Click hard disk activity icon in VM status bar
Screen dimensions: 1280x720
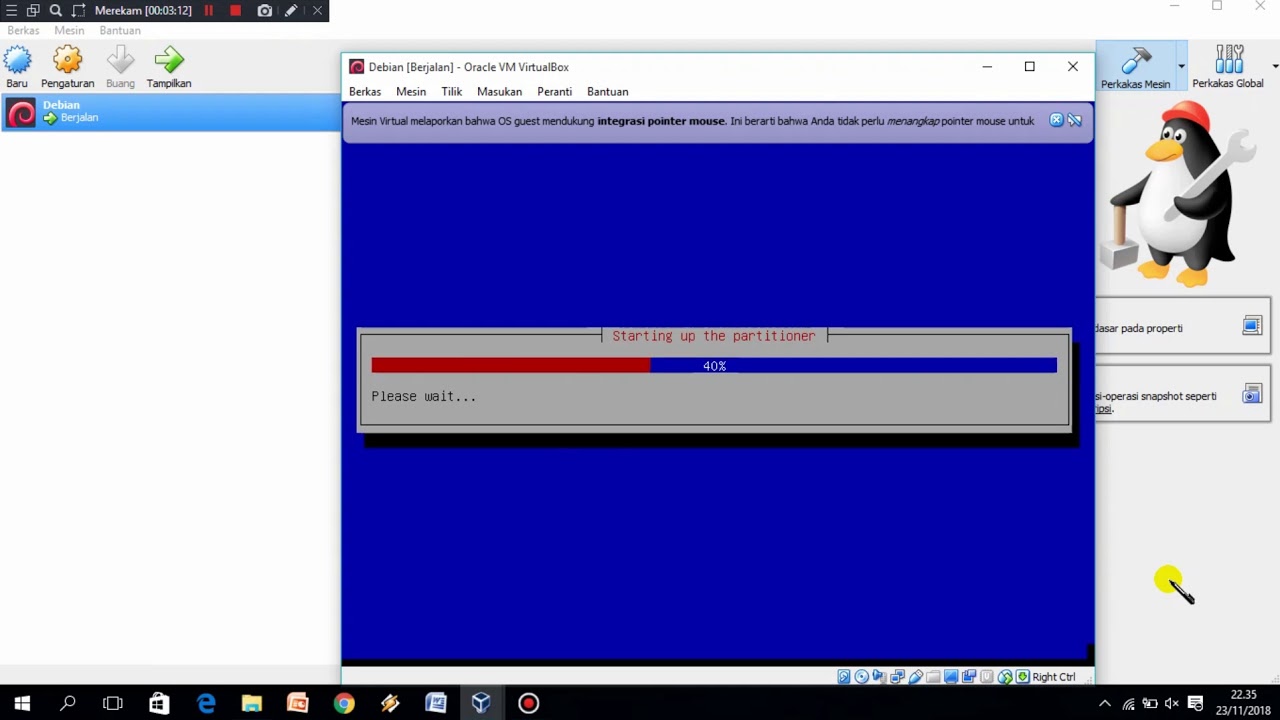[x=844, y=677]
